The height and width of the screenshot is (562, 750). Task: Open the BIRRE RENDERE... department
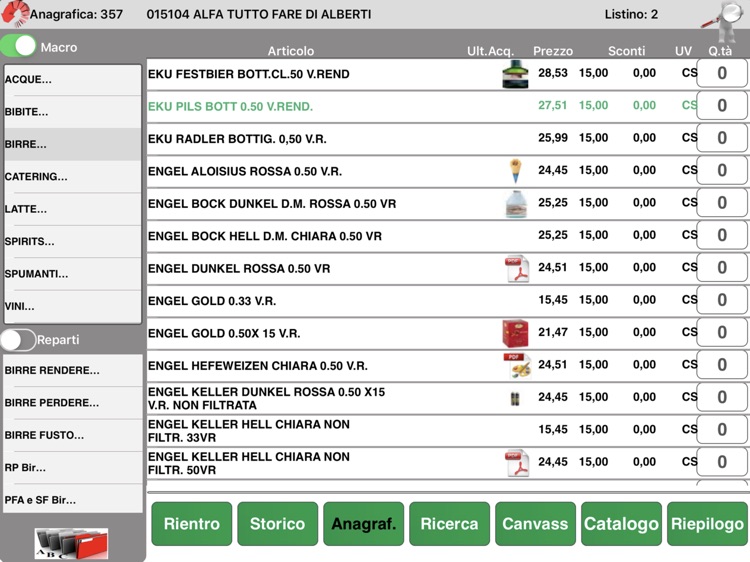pyautogui.click(x=73, y=370)
